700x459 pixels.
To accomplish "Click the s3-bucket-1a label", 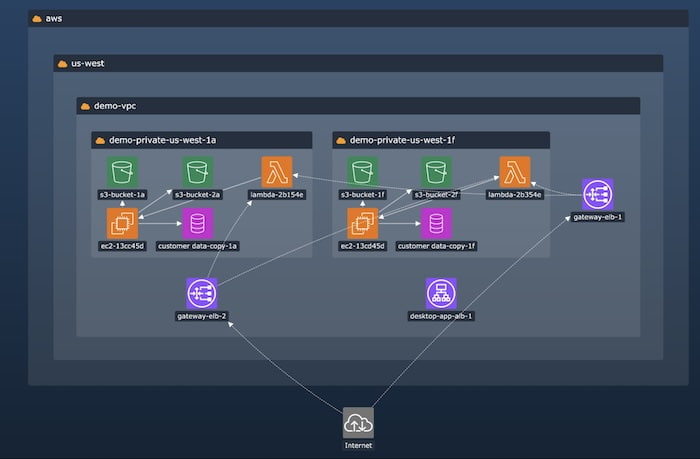I will 122,195.
